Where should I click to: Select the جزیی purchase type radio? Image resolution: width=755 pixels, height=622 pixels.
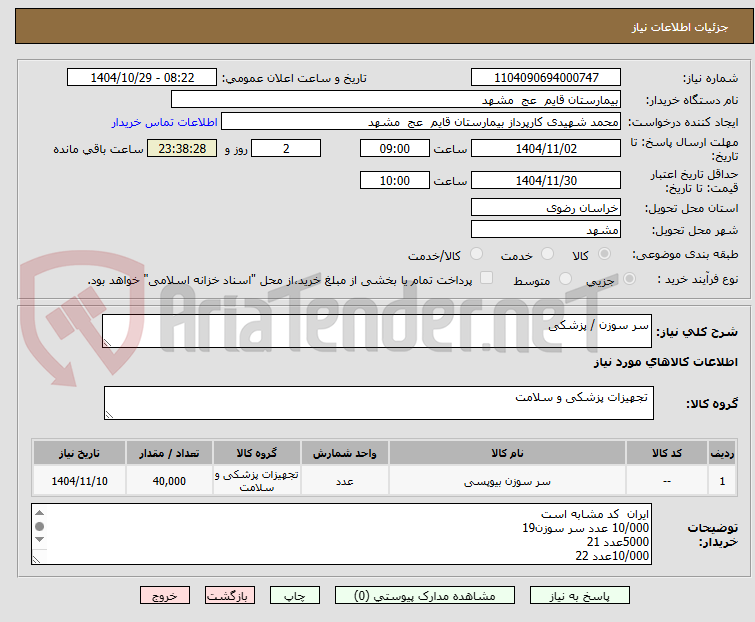(x=629, y=279)
